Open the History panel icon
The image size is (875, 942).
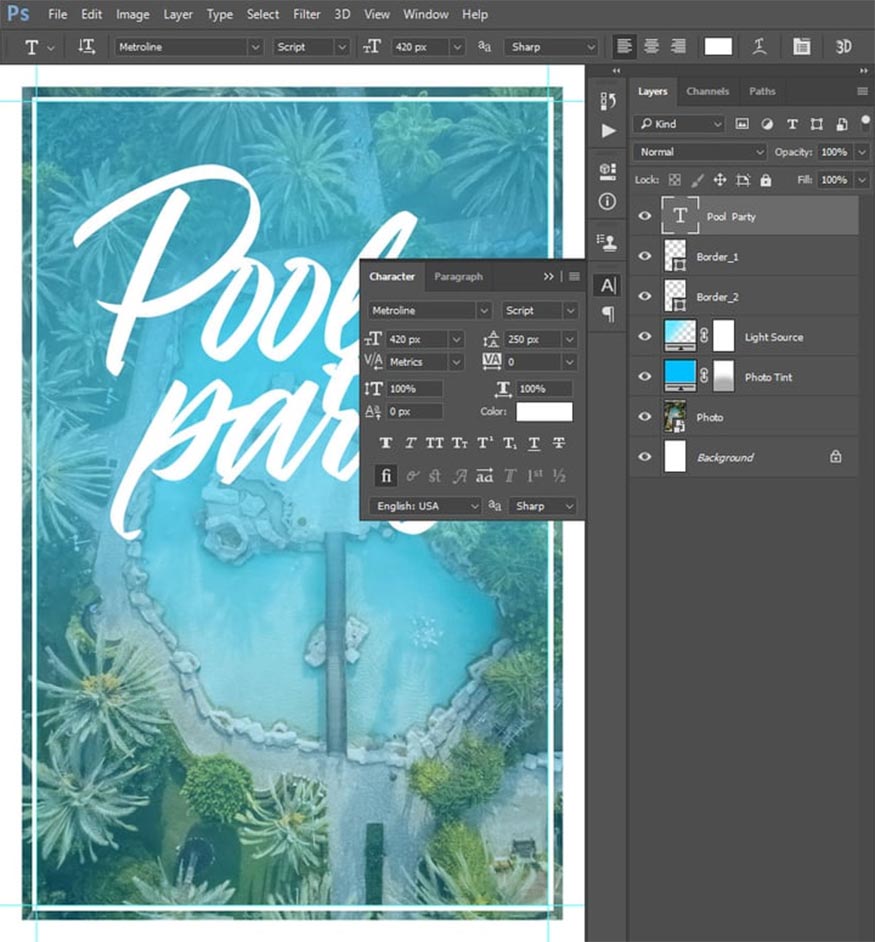click(608, 101)
